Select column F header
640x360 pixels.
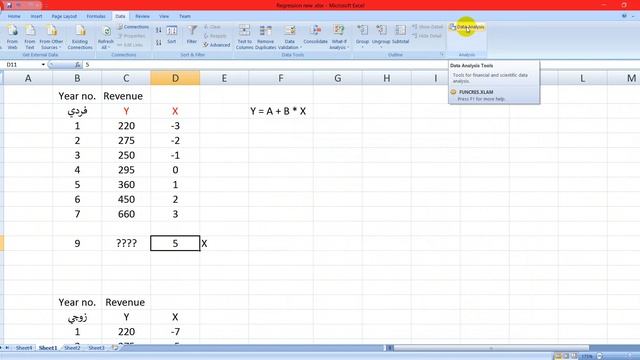pos(281,78)
